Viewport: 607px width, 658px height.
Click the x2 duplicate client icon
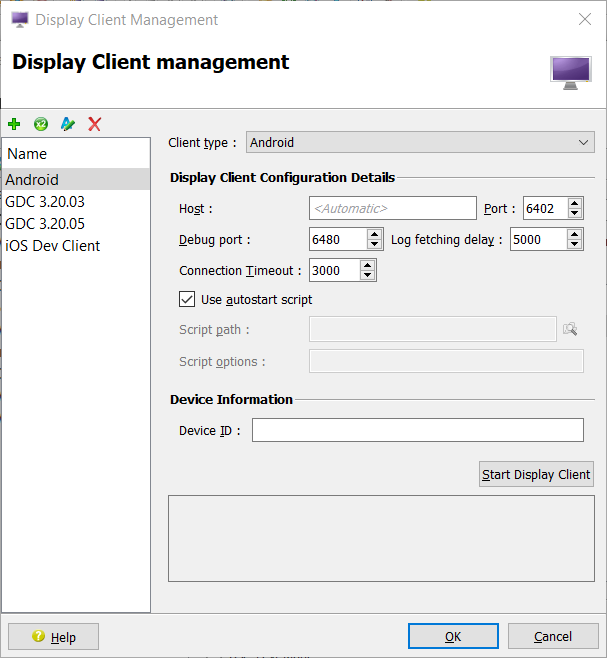tap(41, 124)
